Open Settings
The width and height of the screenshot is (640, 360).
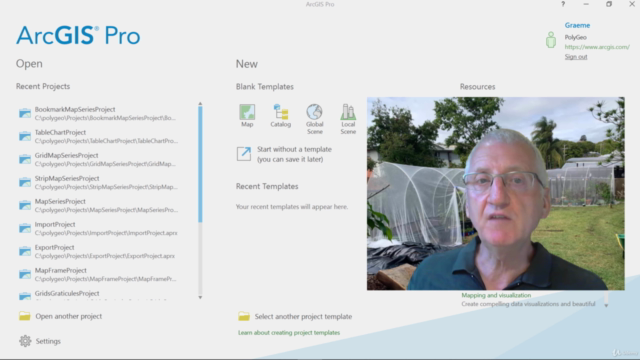click(48, 341)
